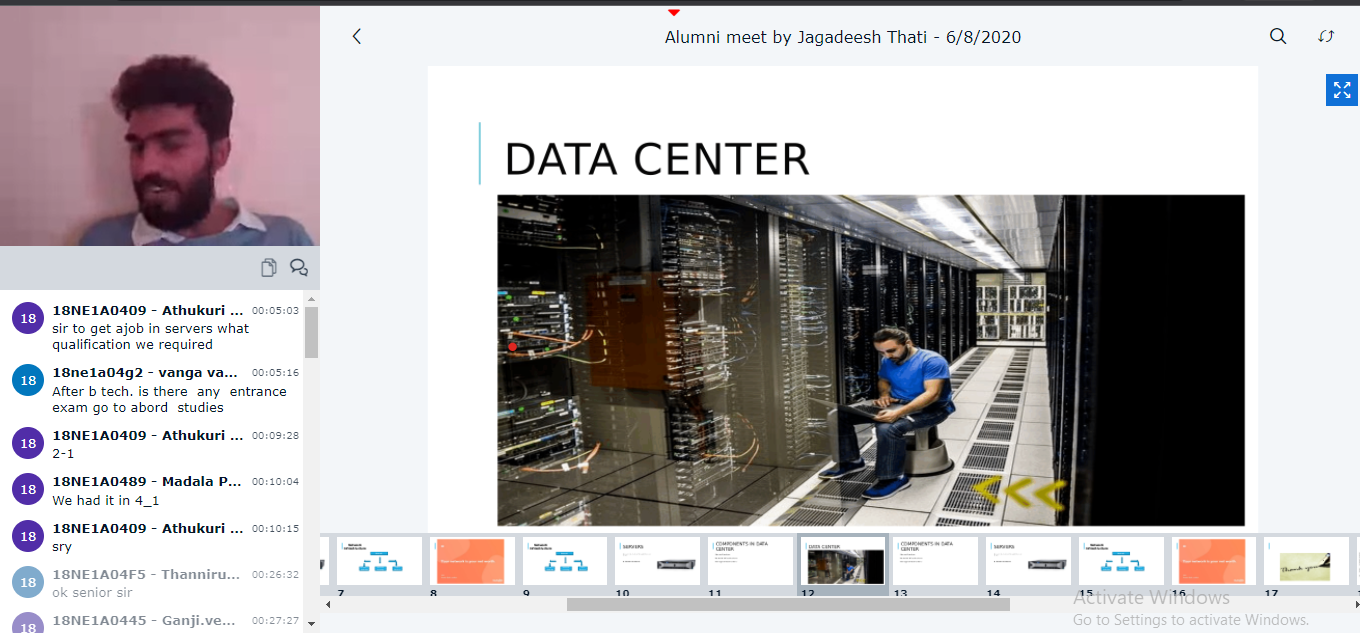The width and height of the screenshot is (1360, 633).
Task: Click timestamp 00:05:16 in chat
Action: 275,373
